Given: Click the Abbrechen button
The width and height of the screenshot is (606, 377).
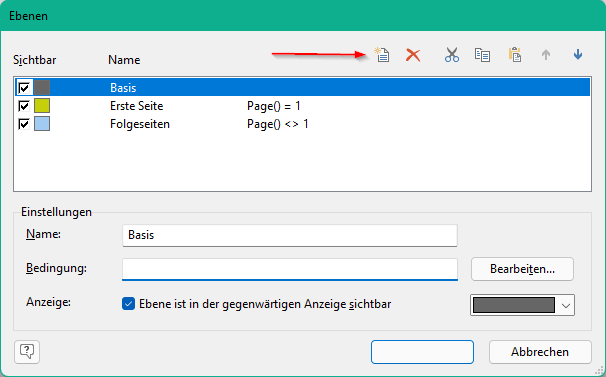Looking at the screenshot, I should pos(540,352).
